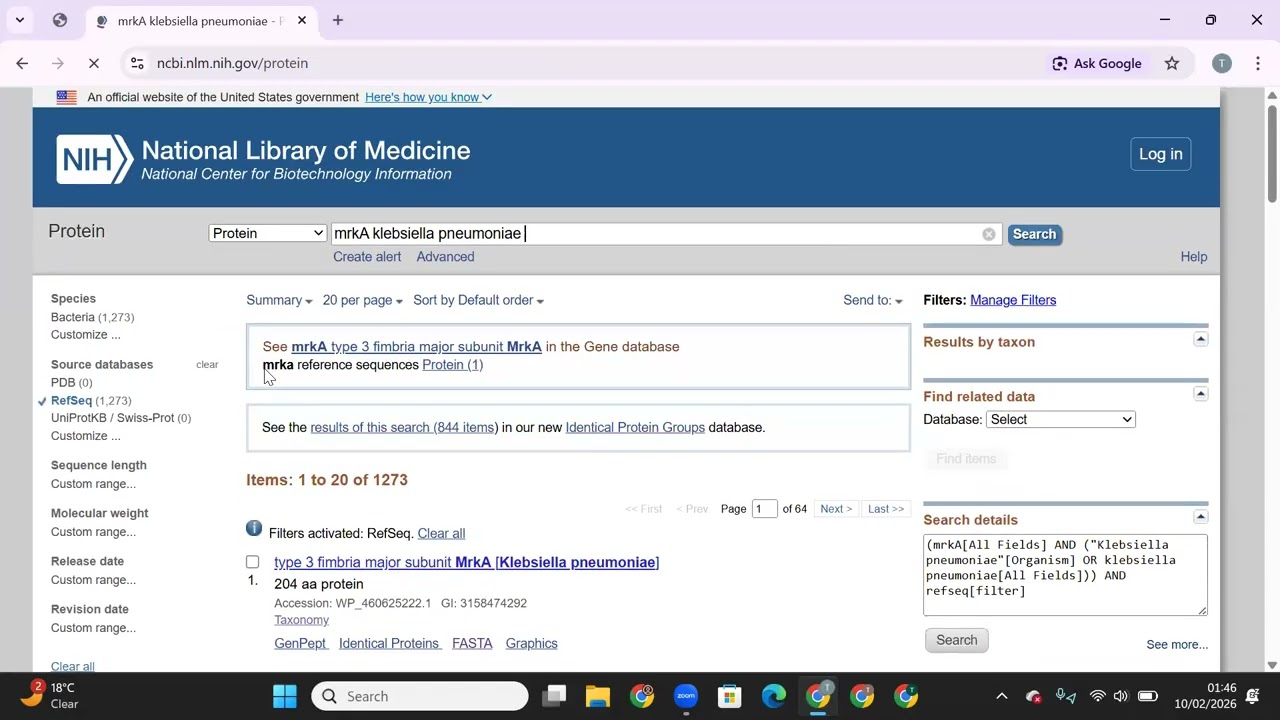Click the browser back arrow

click(22, 63)
